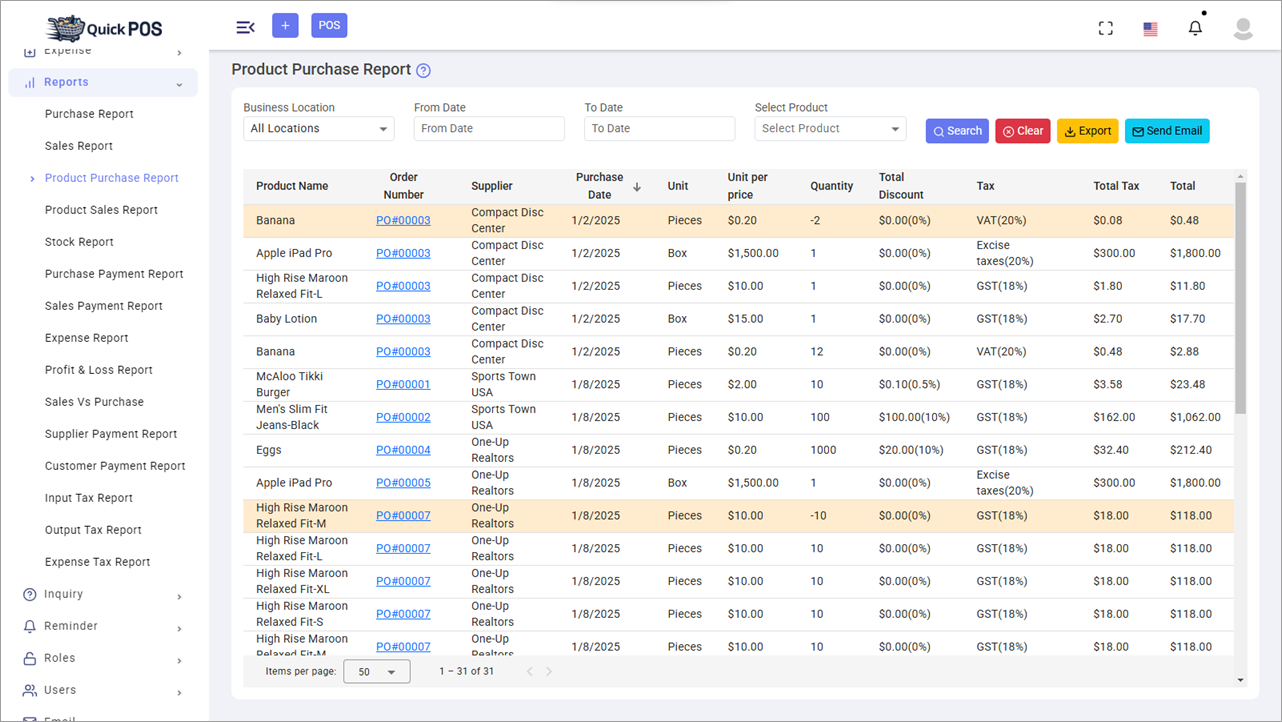Collapse the sidebar using the hamburger icon

point(245,27)
